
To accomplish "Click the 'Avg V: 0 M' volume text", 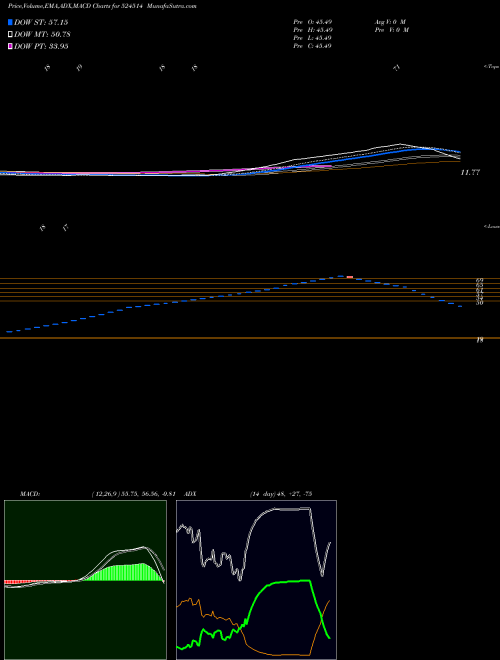I will (390, 22).
